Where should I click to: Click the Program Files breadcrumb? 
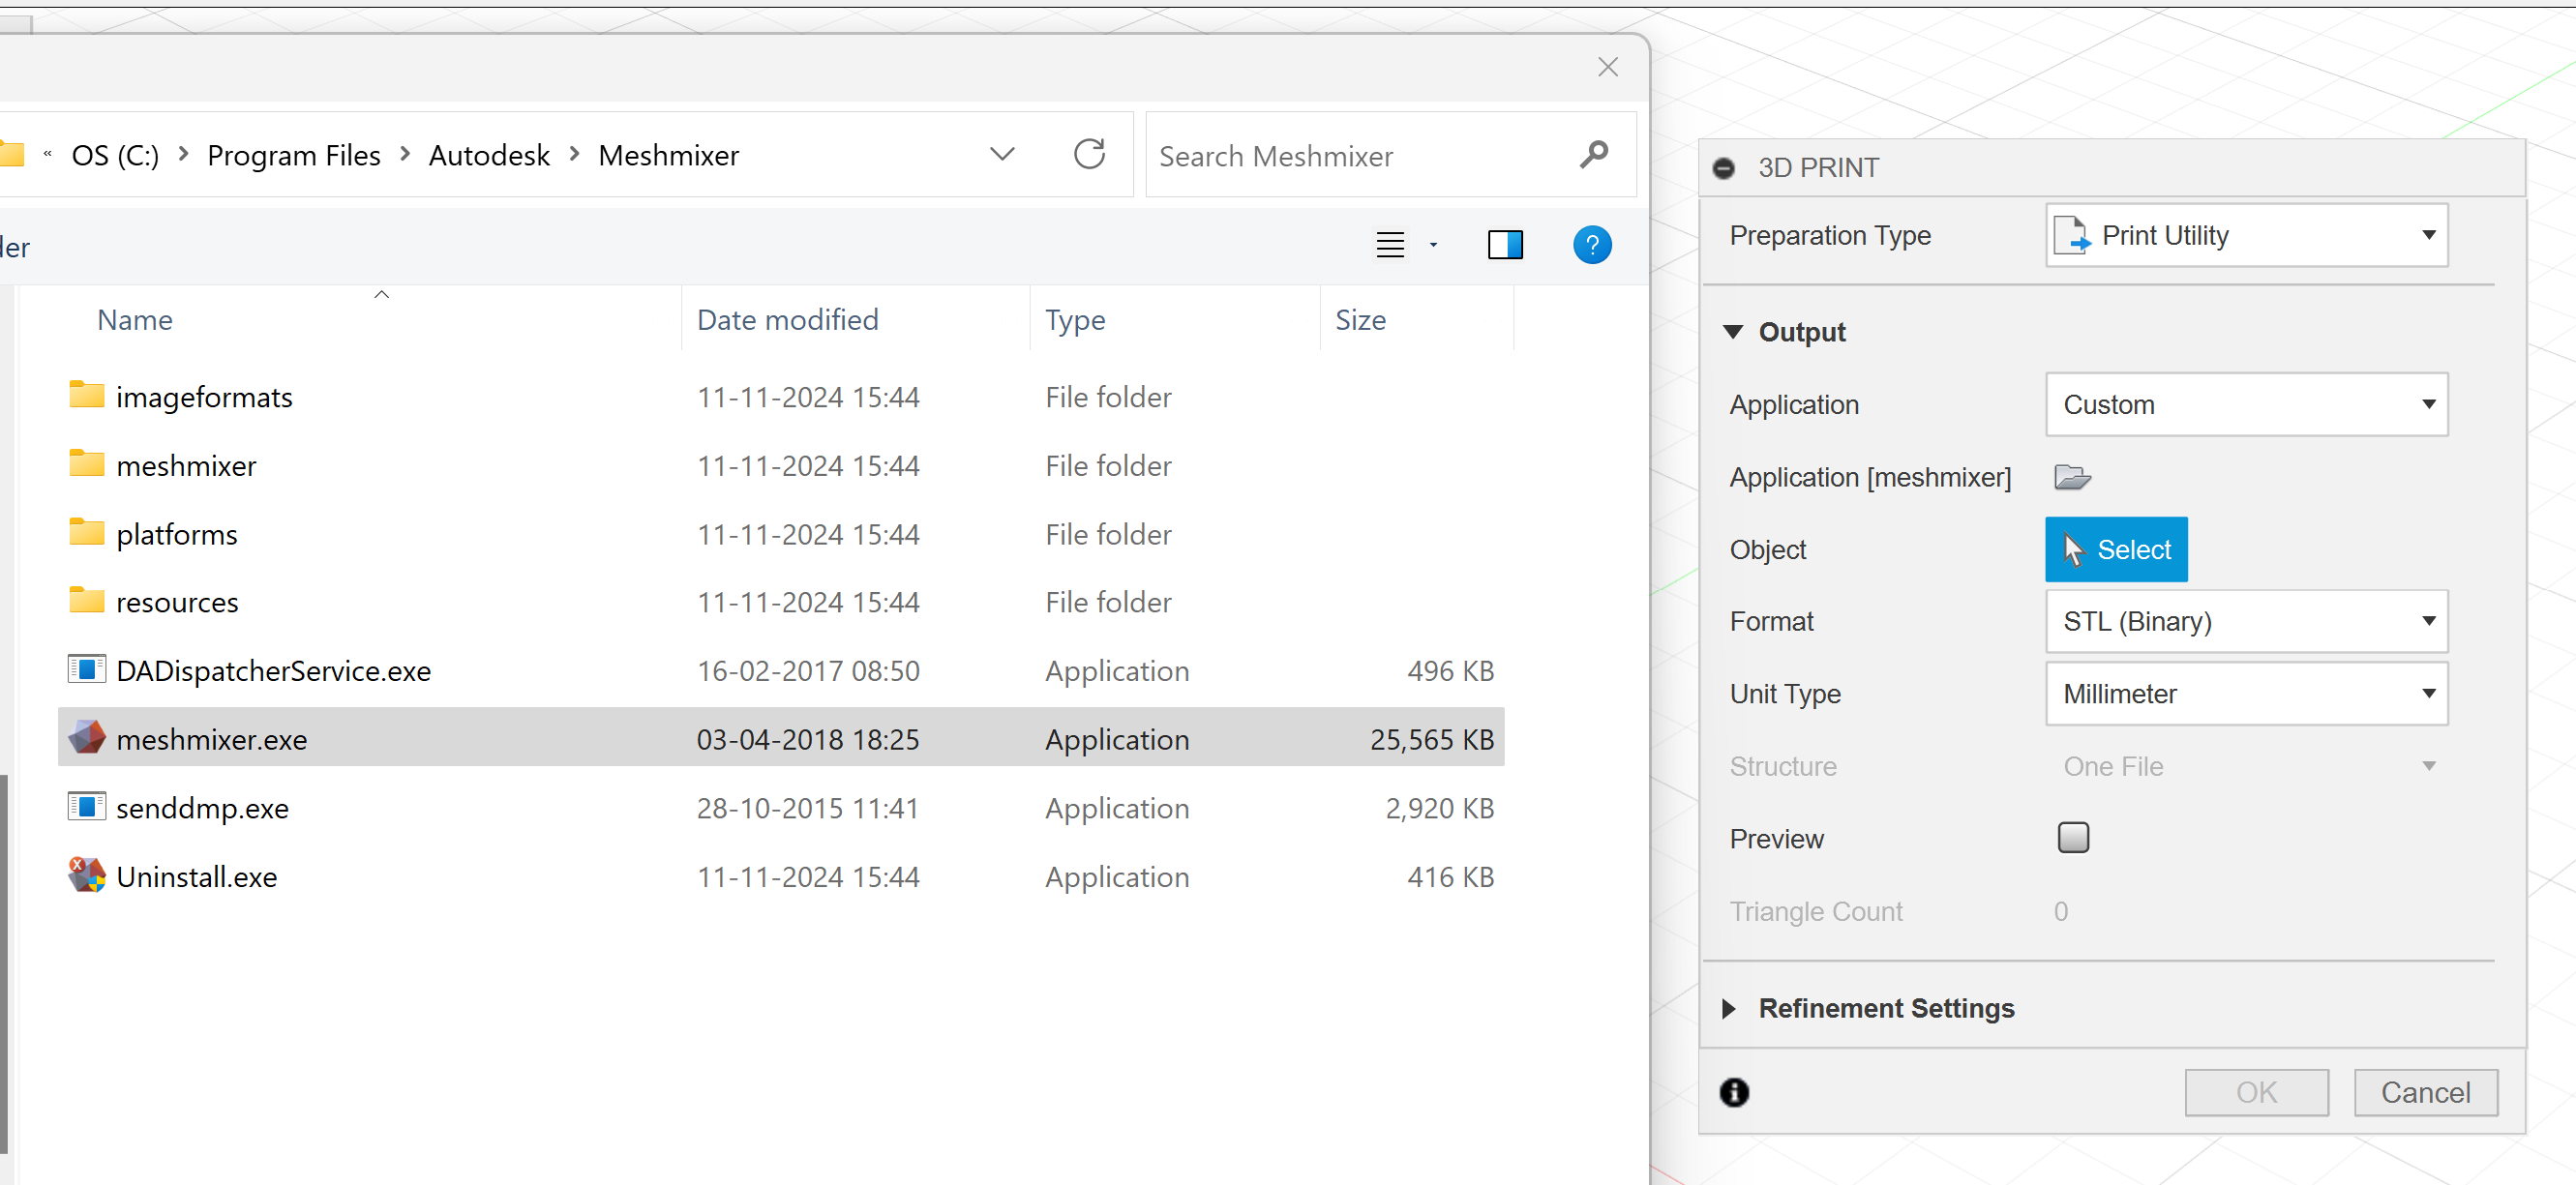293,156
